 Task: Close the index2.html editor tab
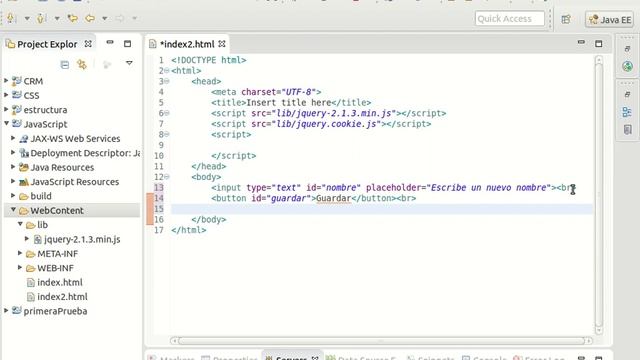click(x=222, y=43)
